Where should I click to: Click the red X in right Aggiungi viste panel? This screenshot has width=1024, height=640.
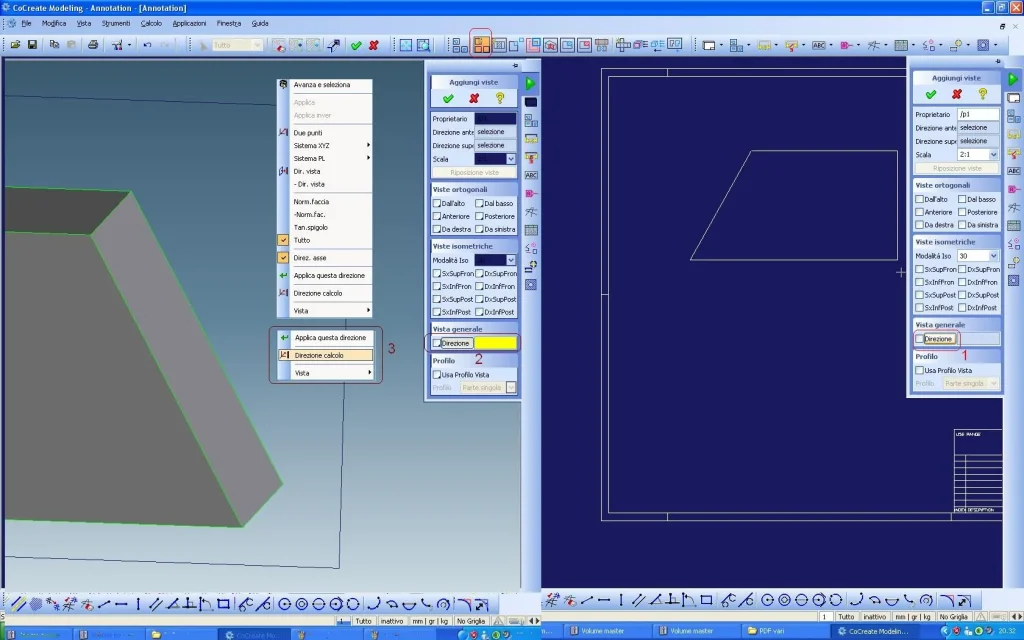coord(957,94)
